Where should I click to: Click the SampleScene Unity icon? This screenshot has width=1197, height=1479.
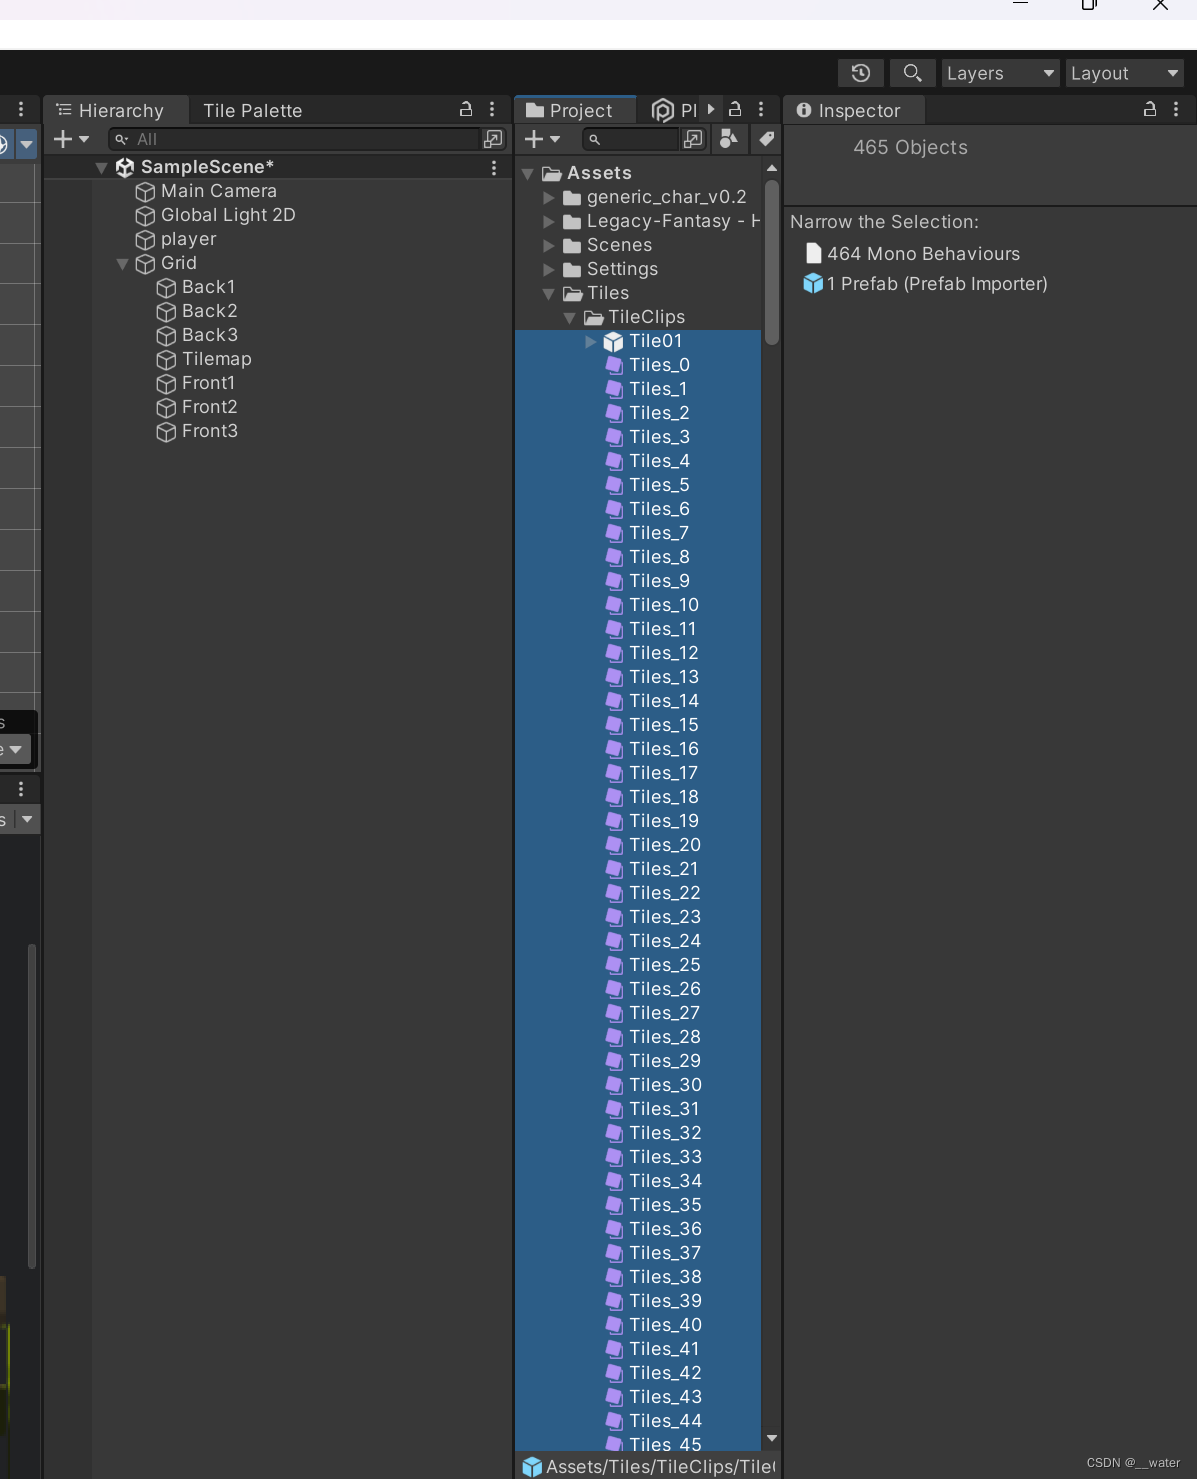[125, 168]
